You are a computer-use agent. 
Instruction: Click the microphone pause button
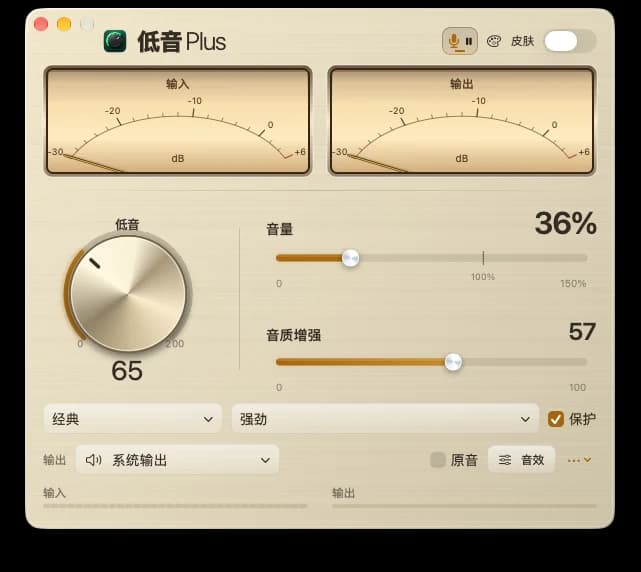pos(460,41)
